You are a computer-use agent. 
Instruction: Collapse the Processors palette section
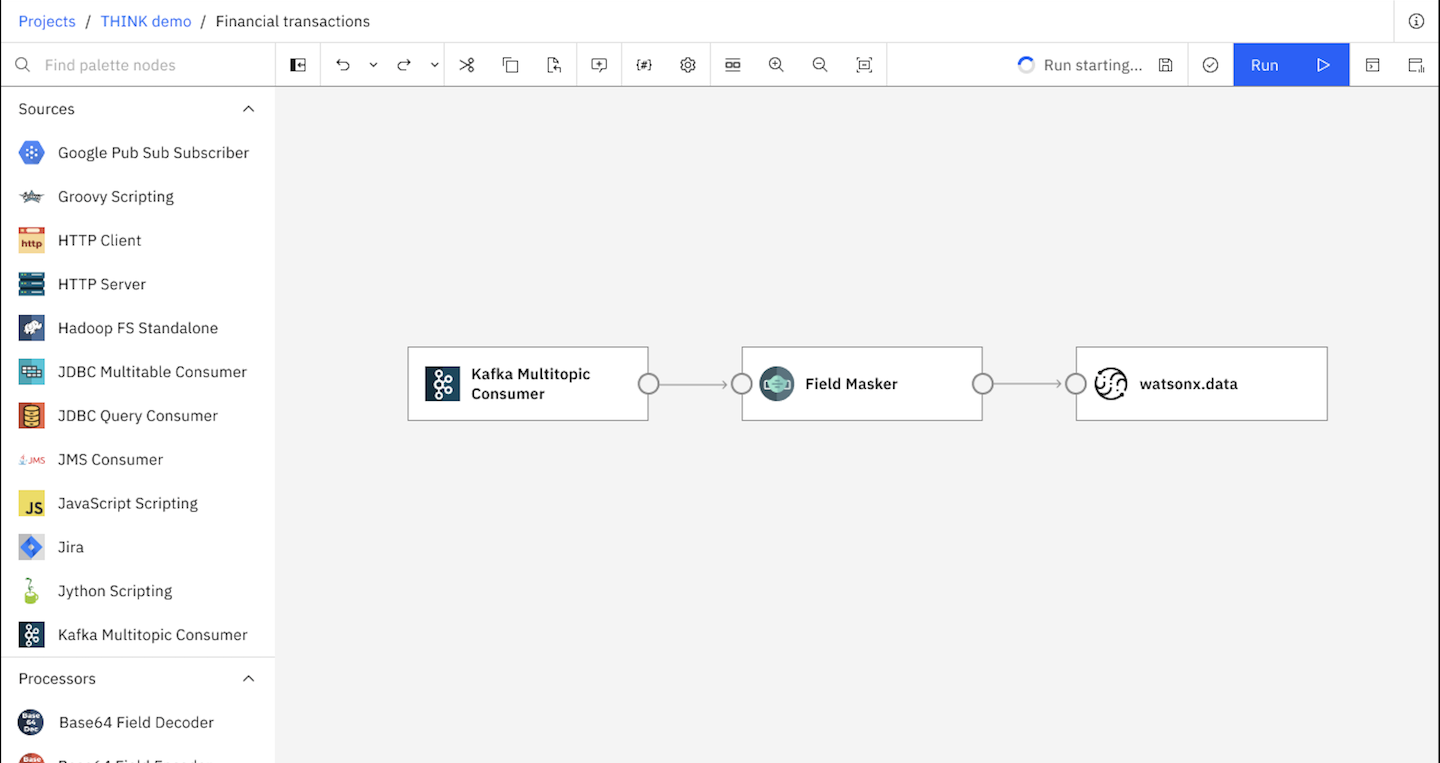[x=249, y=679]
